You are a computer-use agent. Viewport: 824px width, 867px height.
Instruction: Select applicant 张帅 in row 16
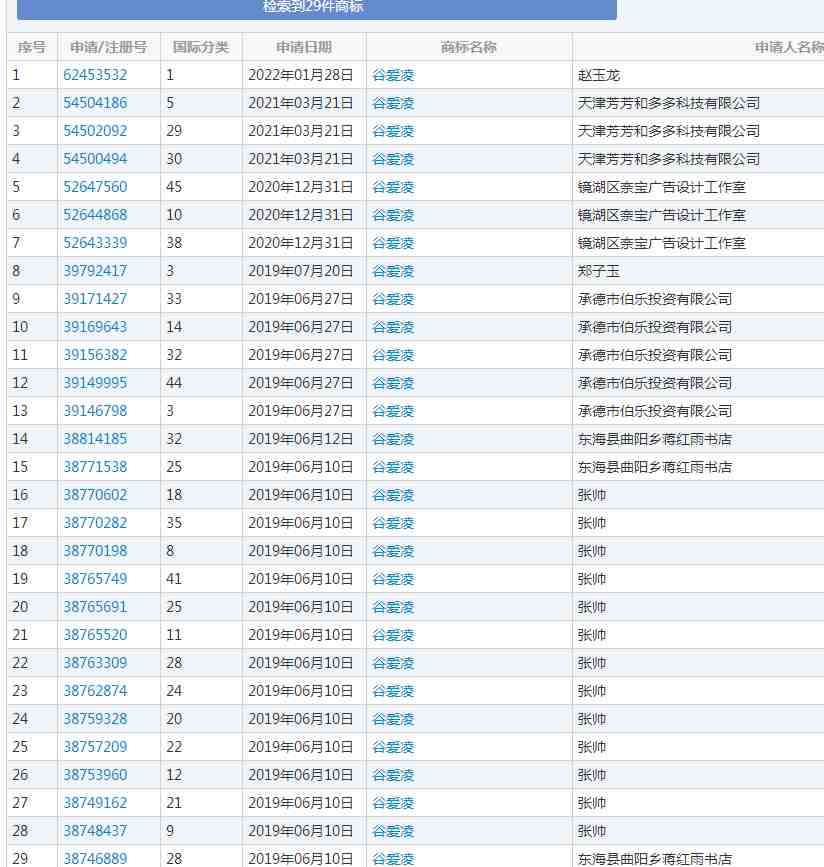(592, 495)
